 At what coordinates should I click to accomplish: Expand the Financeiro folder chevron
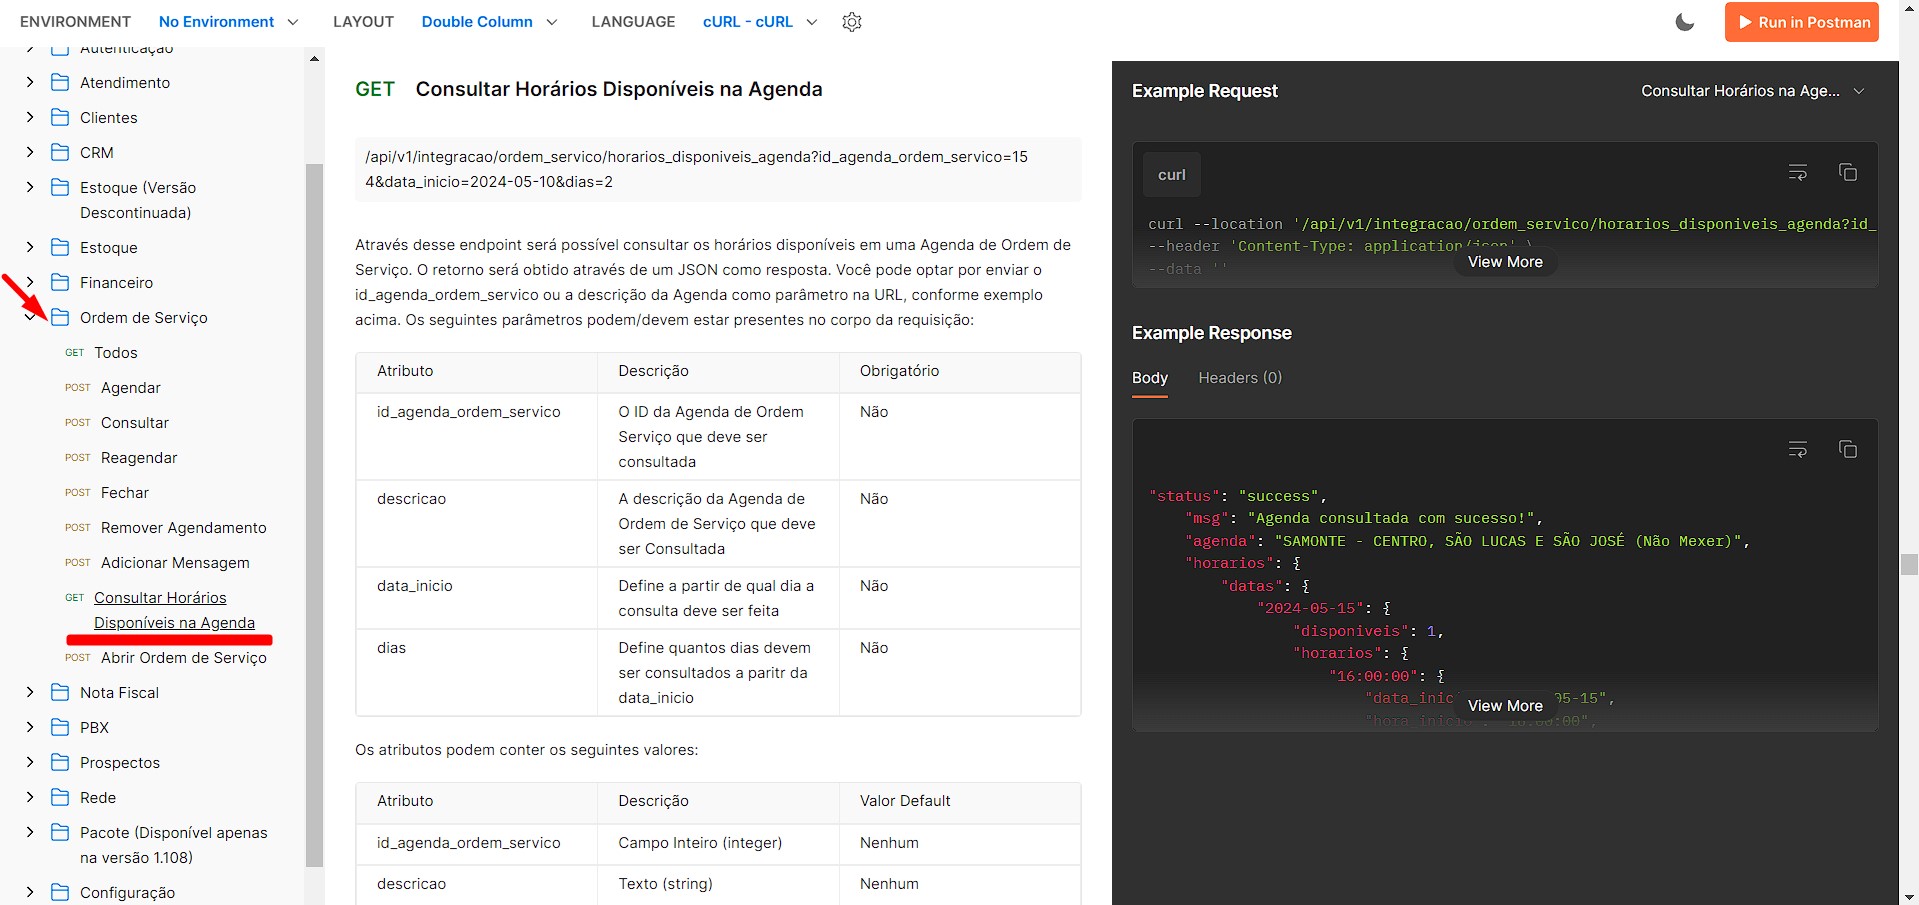click(30, 282)
